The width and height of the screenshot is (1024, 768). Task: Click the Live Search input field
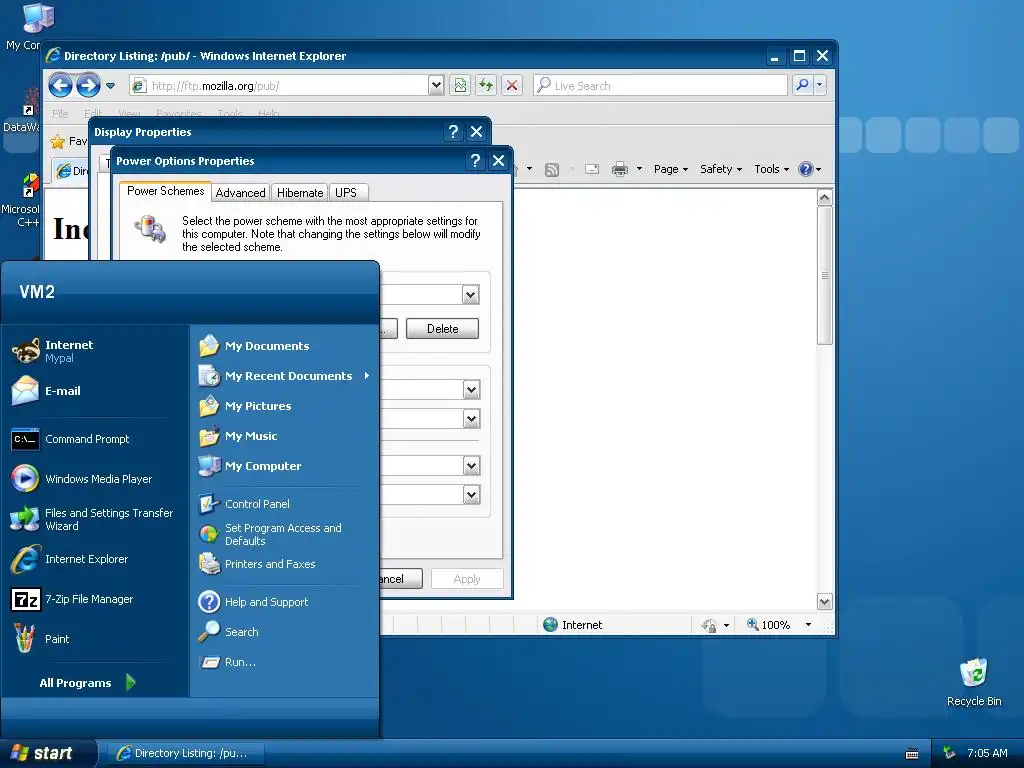660,86
